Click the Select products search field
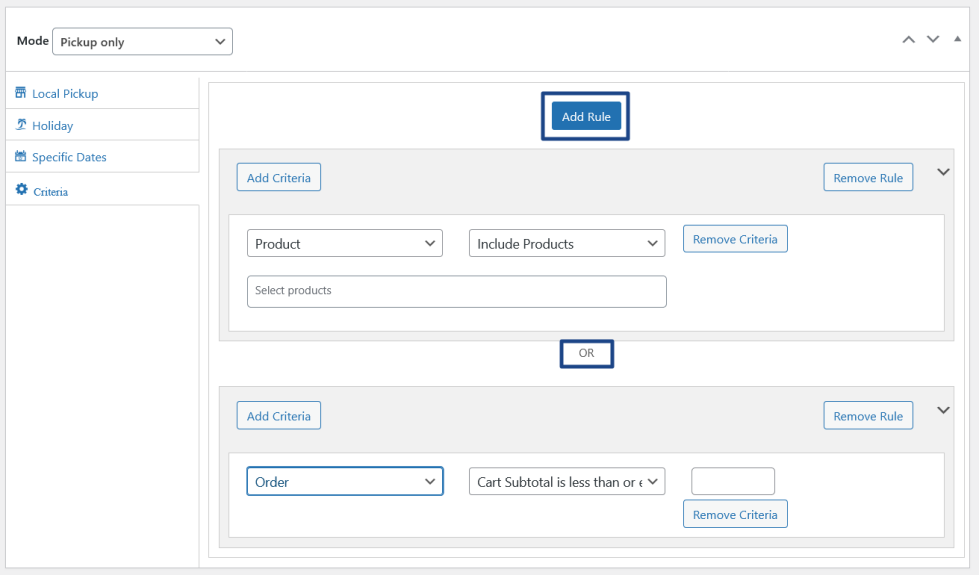 click(x=456, y=291)
